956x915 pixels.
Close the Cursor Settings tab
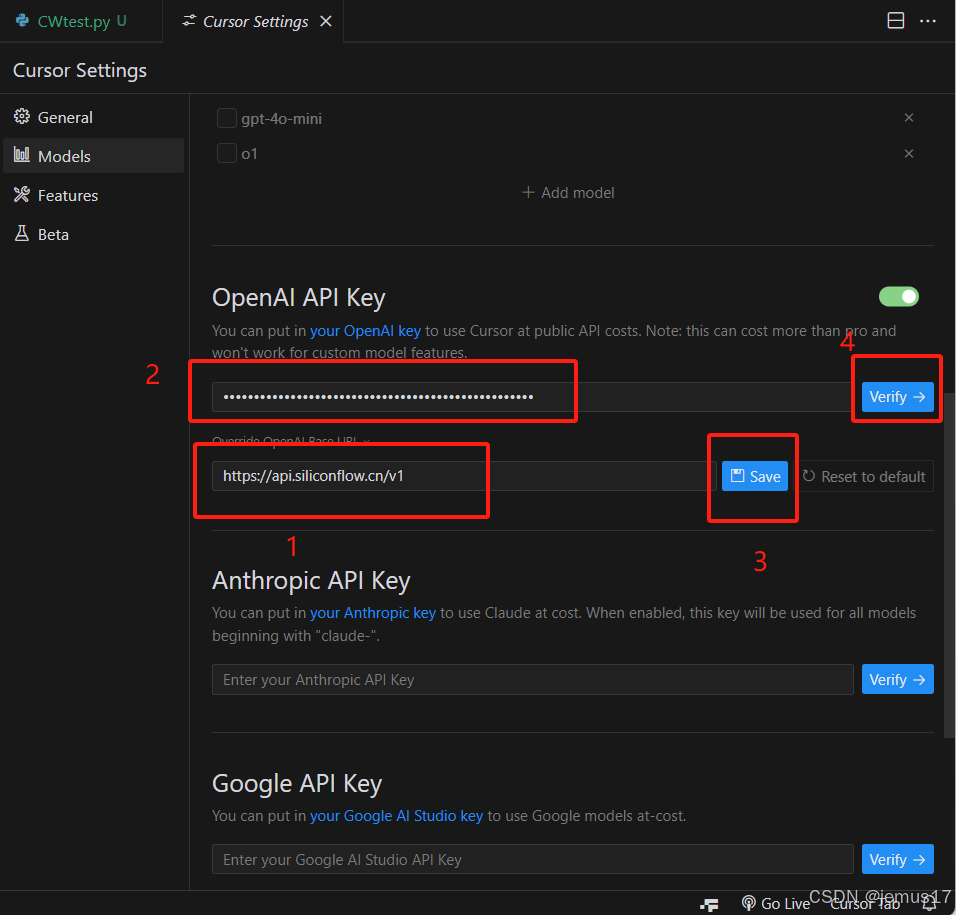pos(326,21)
